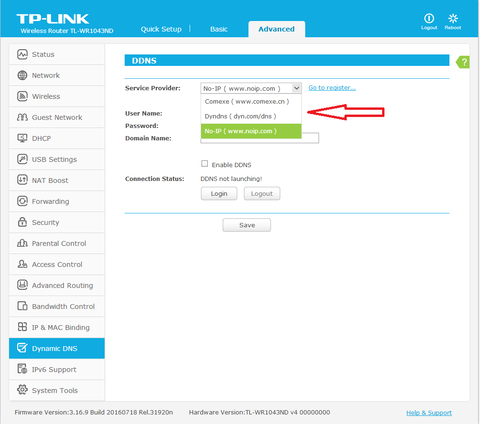This screenshot has height=424, width=480.
Task: Open NAT Boost menu item
Action: coord(57,180)
